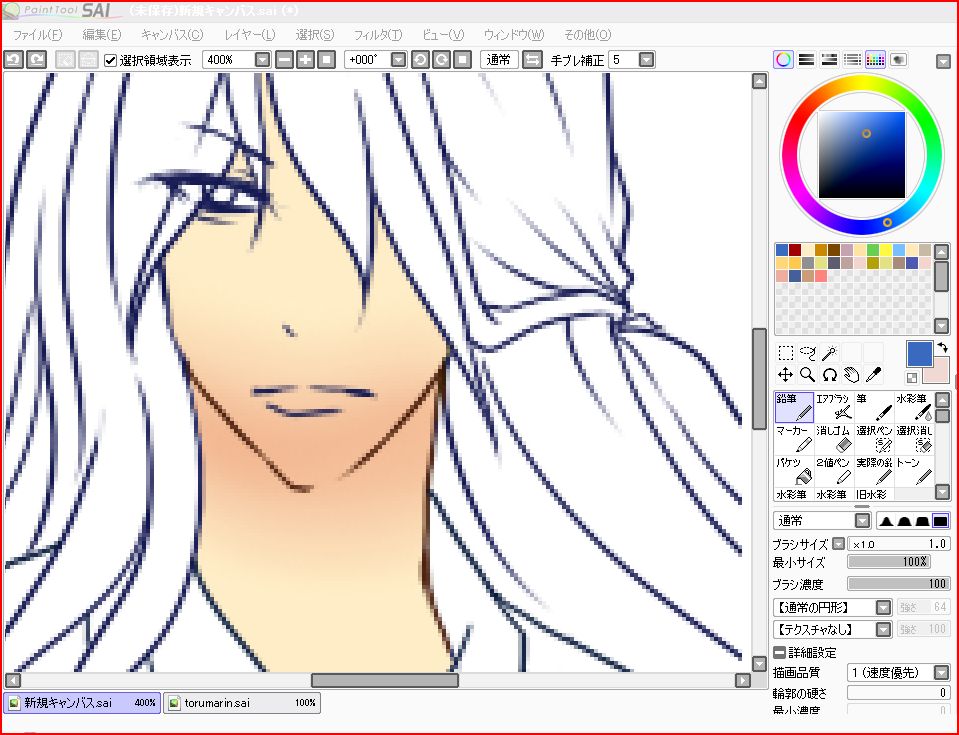Toggle the scratchpad panel button
959x735 pixels.
click(x=898, y=59)
